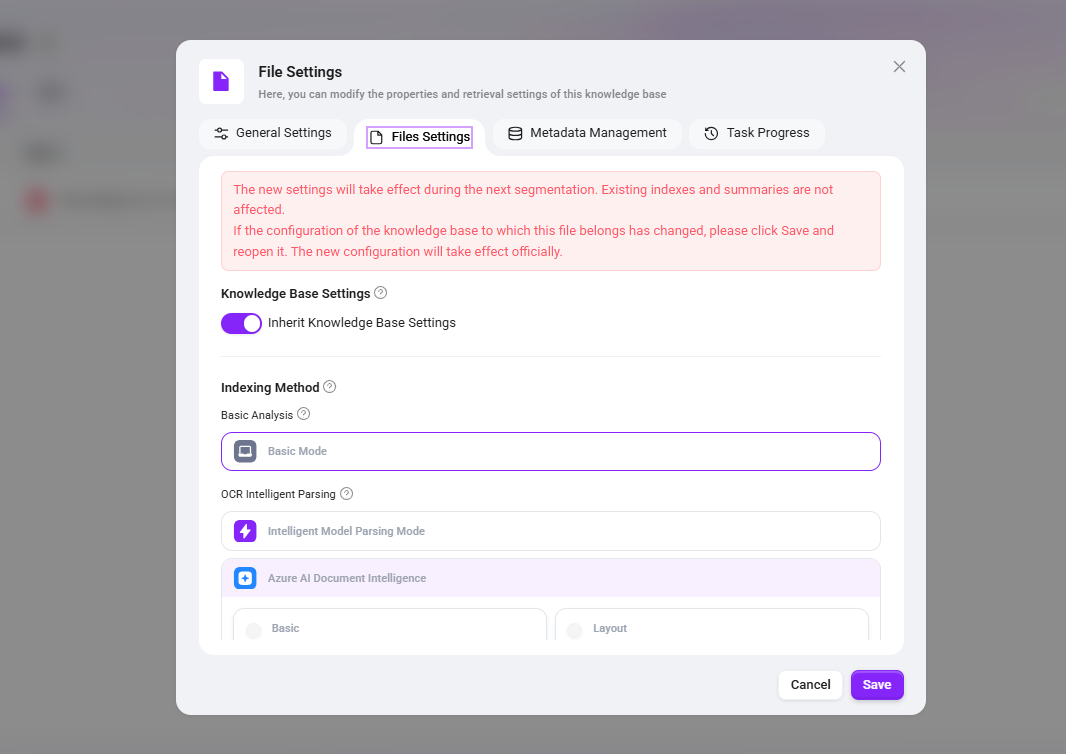Open the General Settings tab

click(x=273, y=133)
